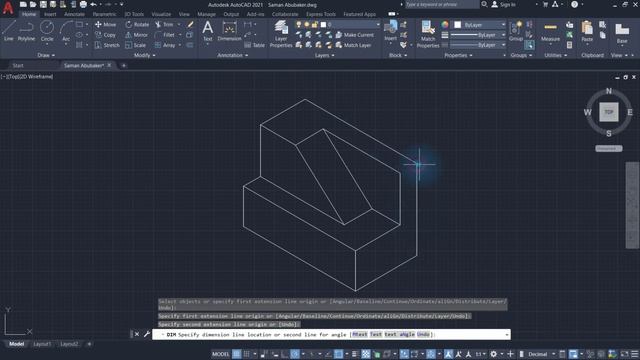The height and width of the screenshot is (360, 640).
Task: Click the Plot printer icon
Action: [x=83, y=4]
